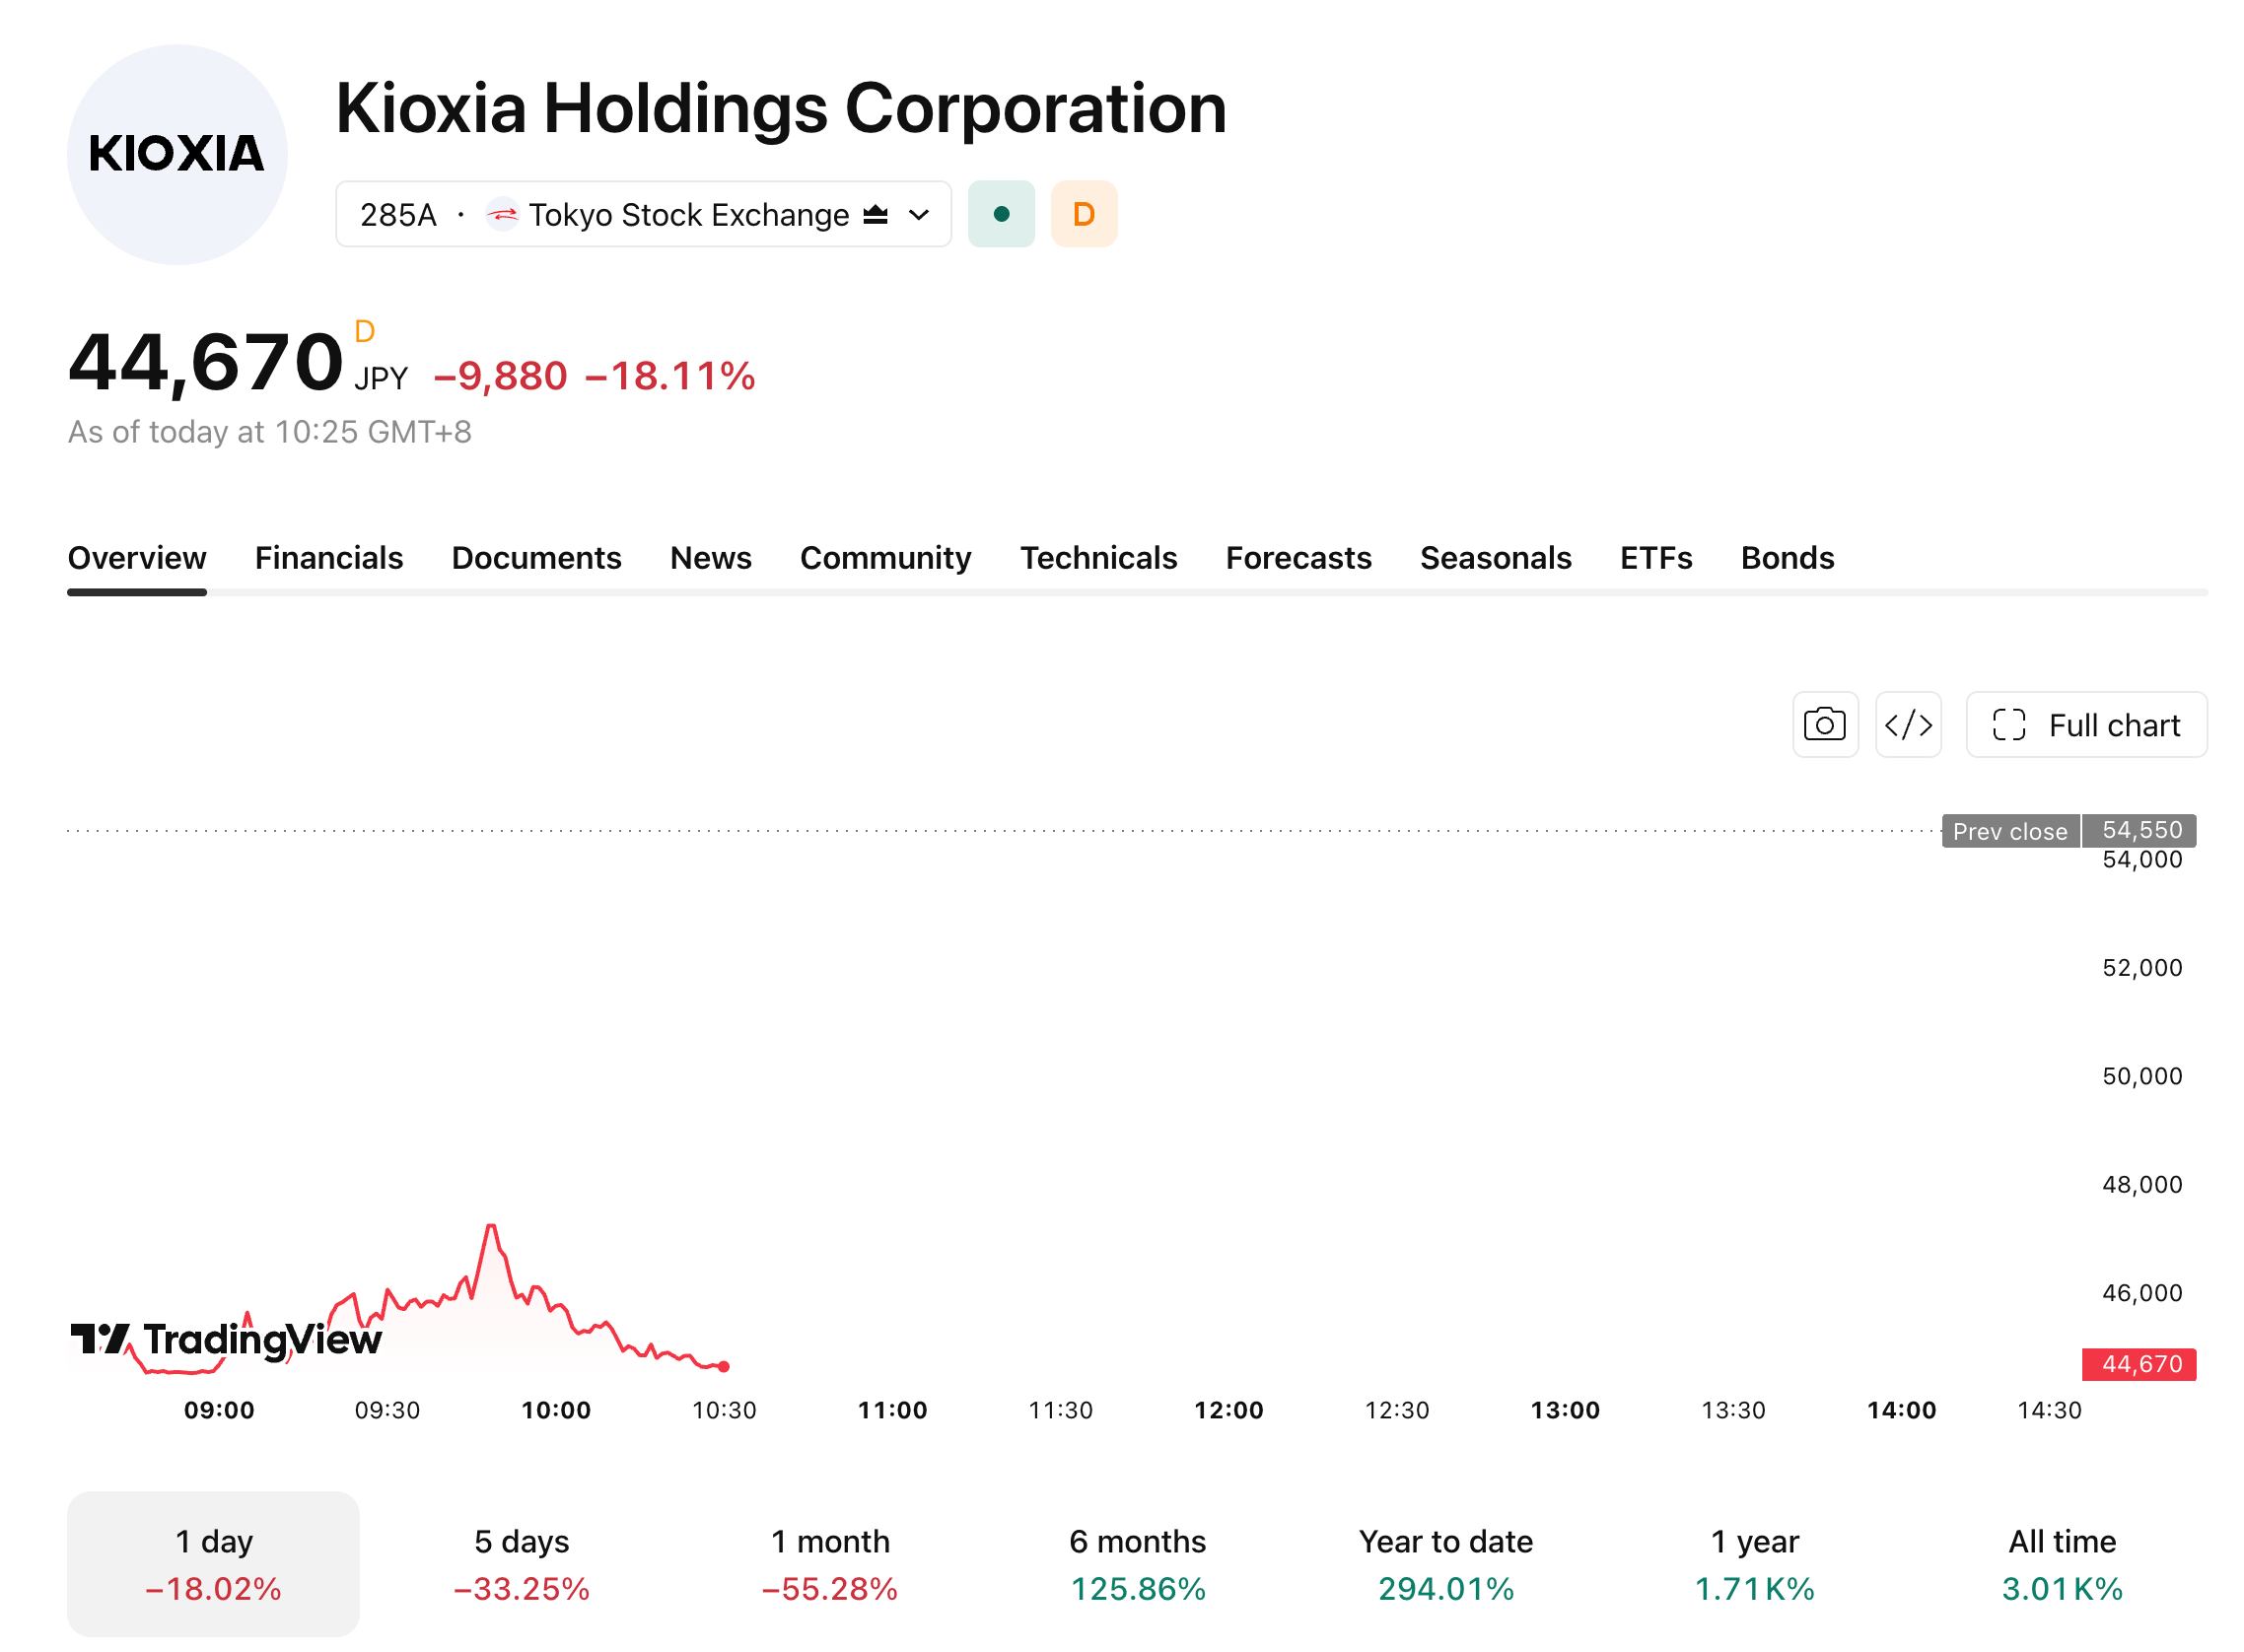Click the 54,550 previous close value
This screenshot has height=1652, width=2244.
coord(2141,830)
